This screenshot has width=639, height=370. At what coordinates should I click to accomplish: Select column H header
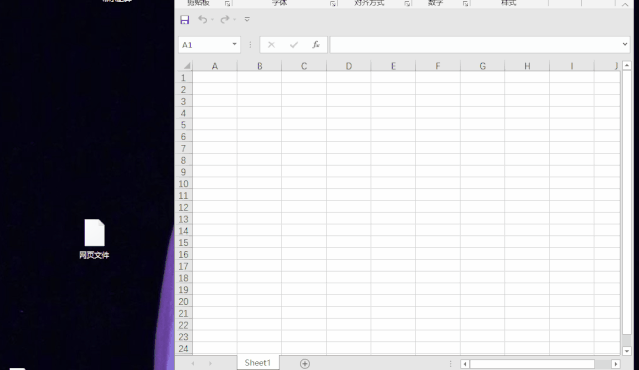[x=527, y=66]
